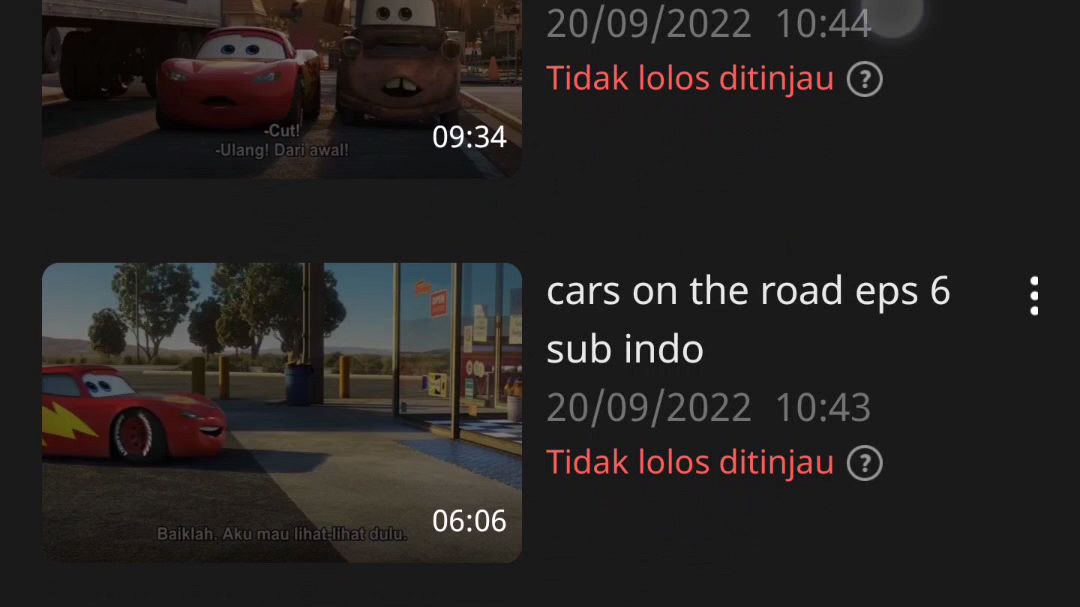1080x607 pixels.
Task: Click subtitle '-Ulang! Dari awal!' on thumbnail
Action: click(282, 150)
